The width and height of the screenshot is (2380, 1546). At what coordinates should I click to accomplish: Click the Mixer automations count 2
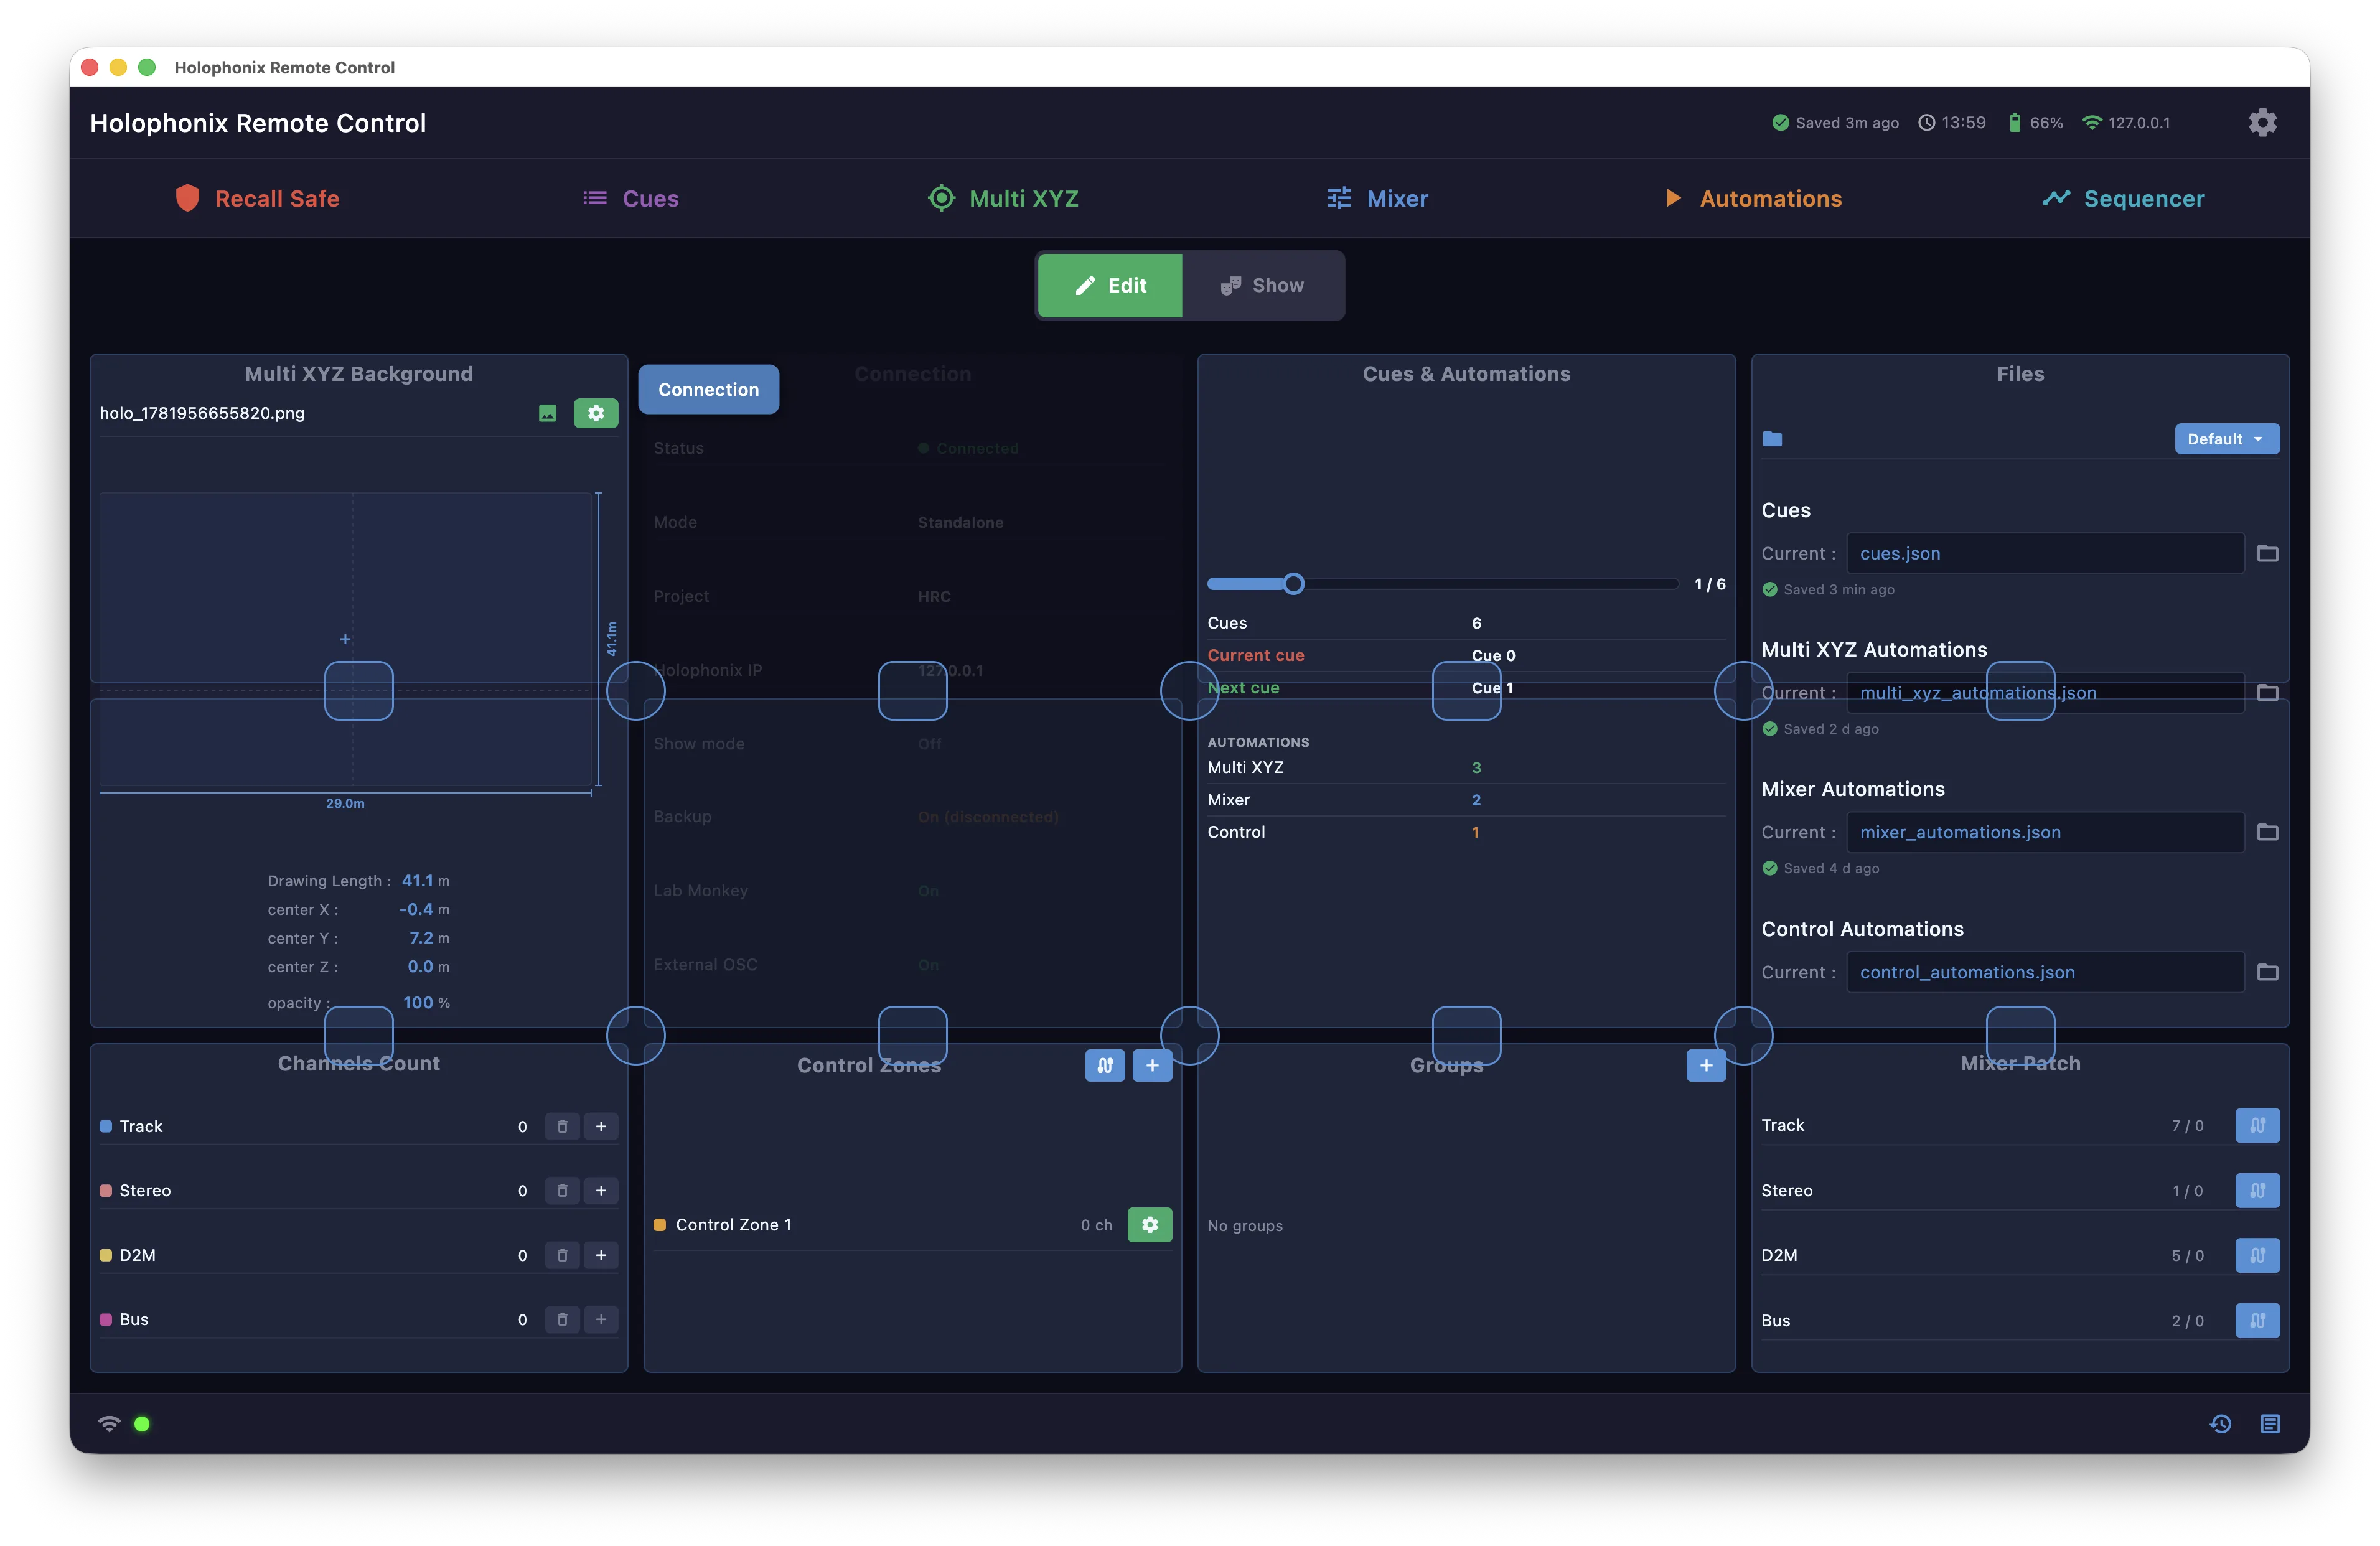1476,800
